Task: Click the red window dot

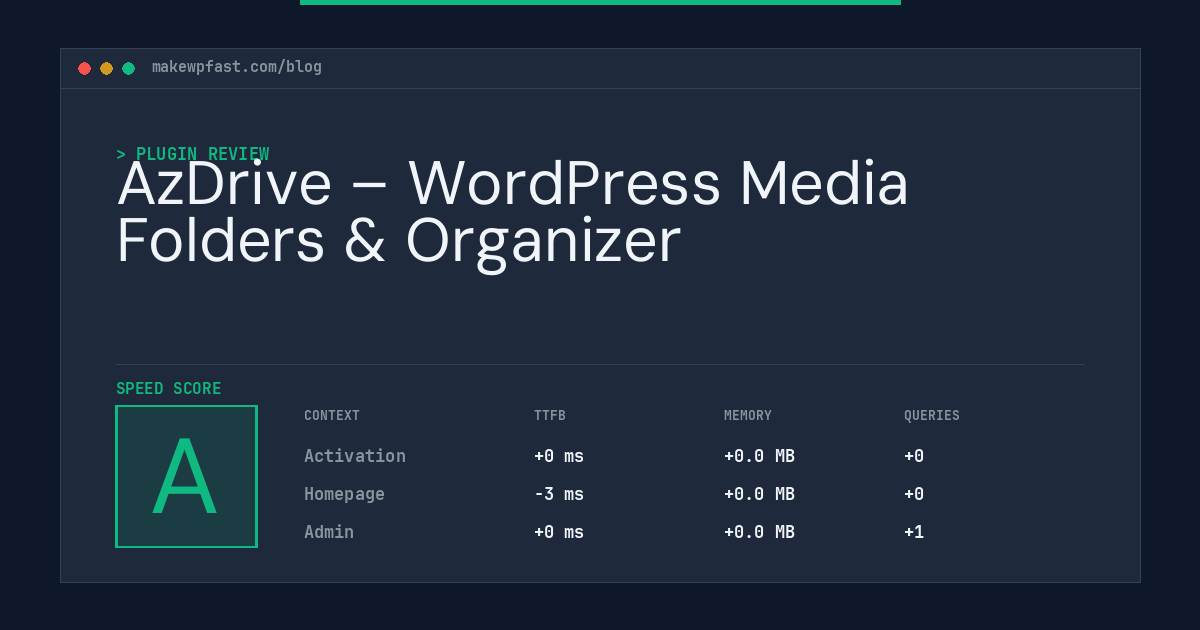Action: 84,68
